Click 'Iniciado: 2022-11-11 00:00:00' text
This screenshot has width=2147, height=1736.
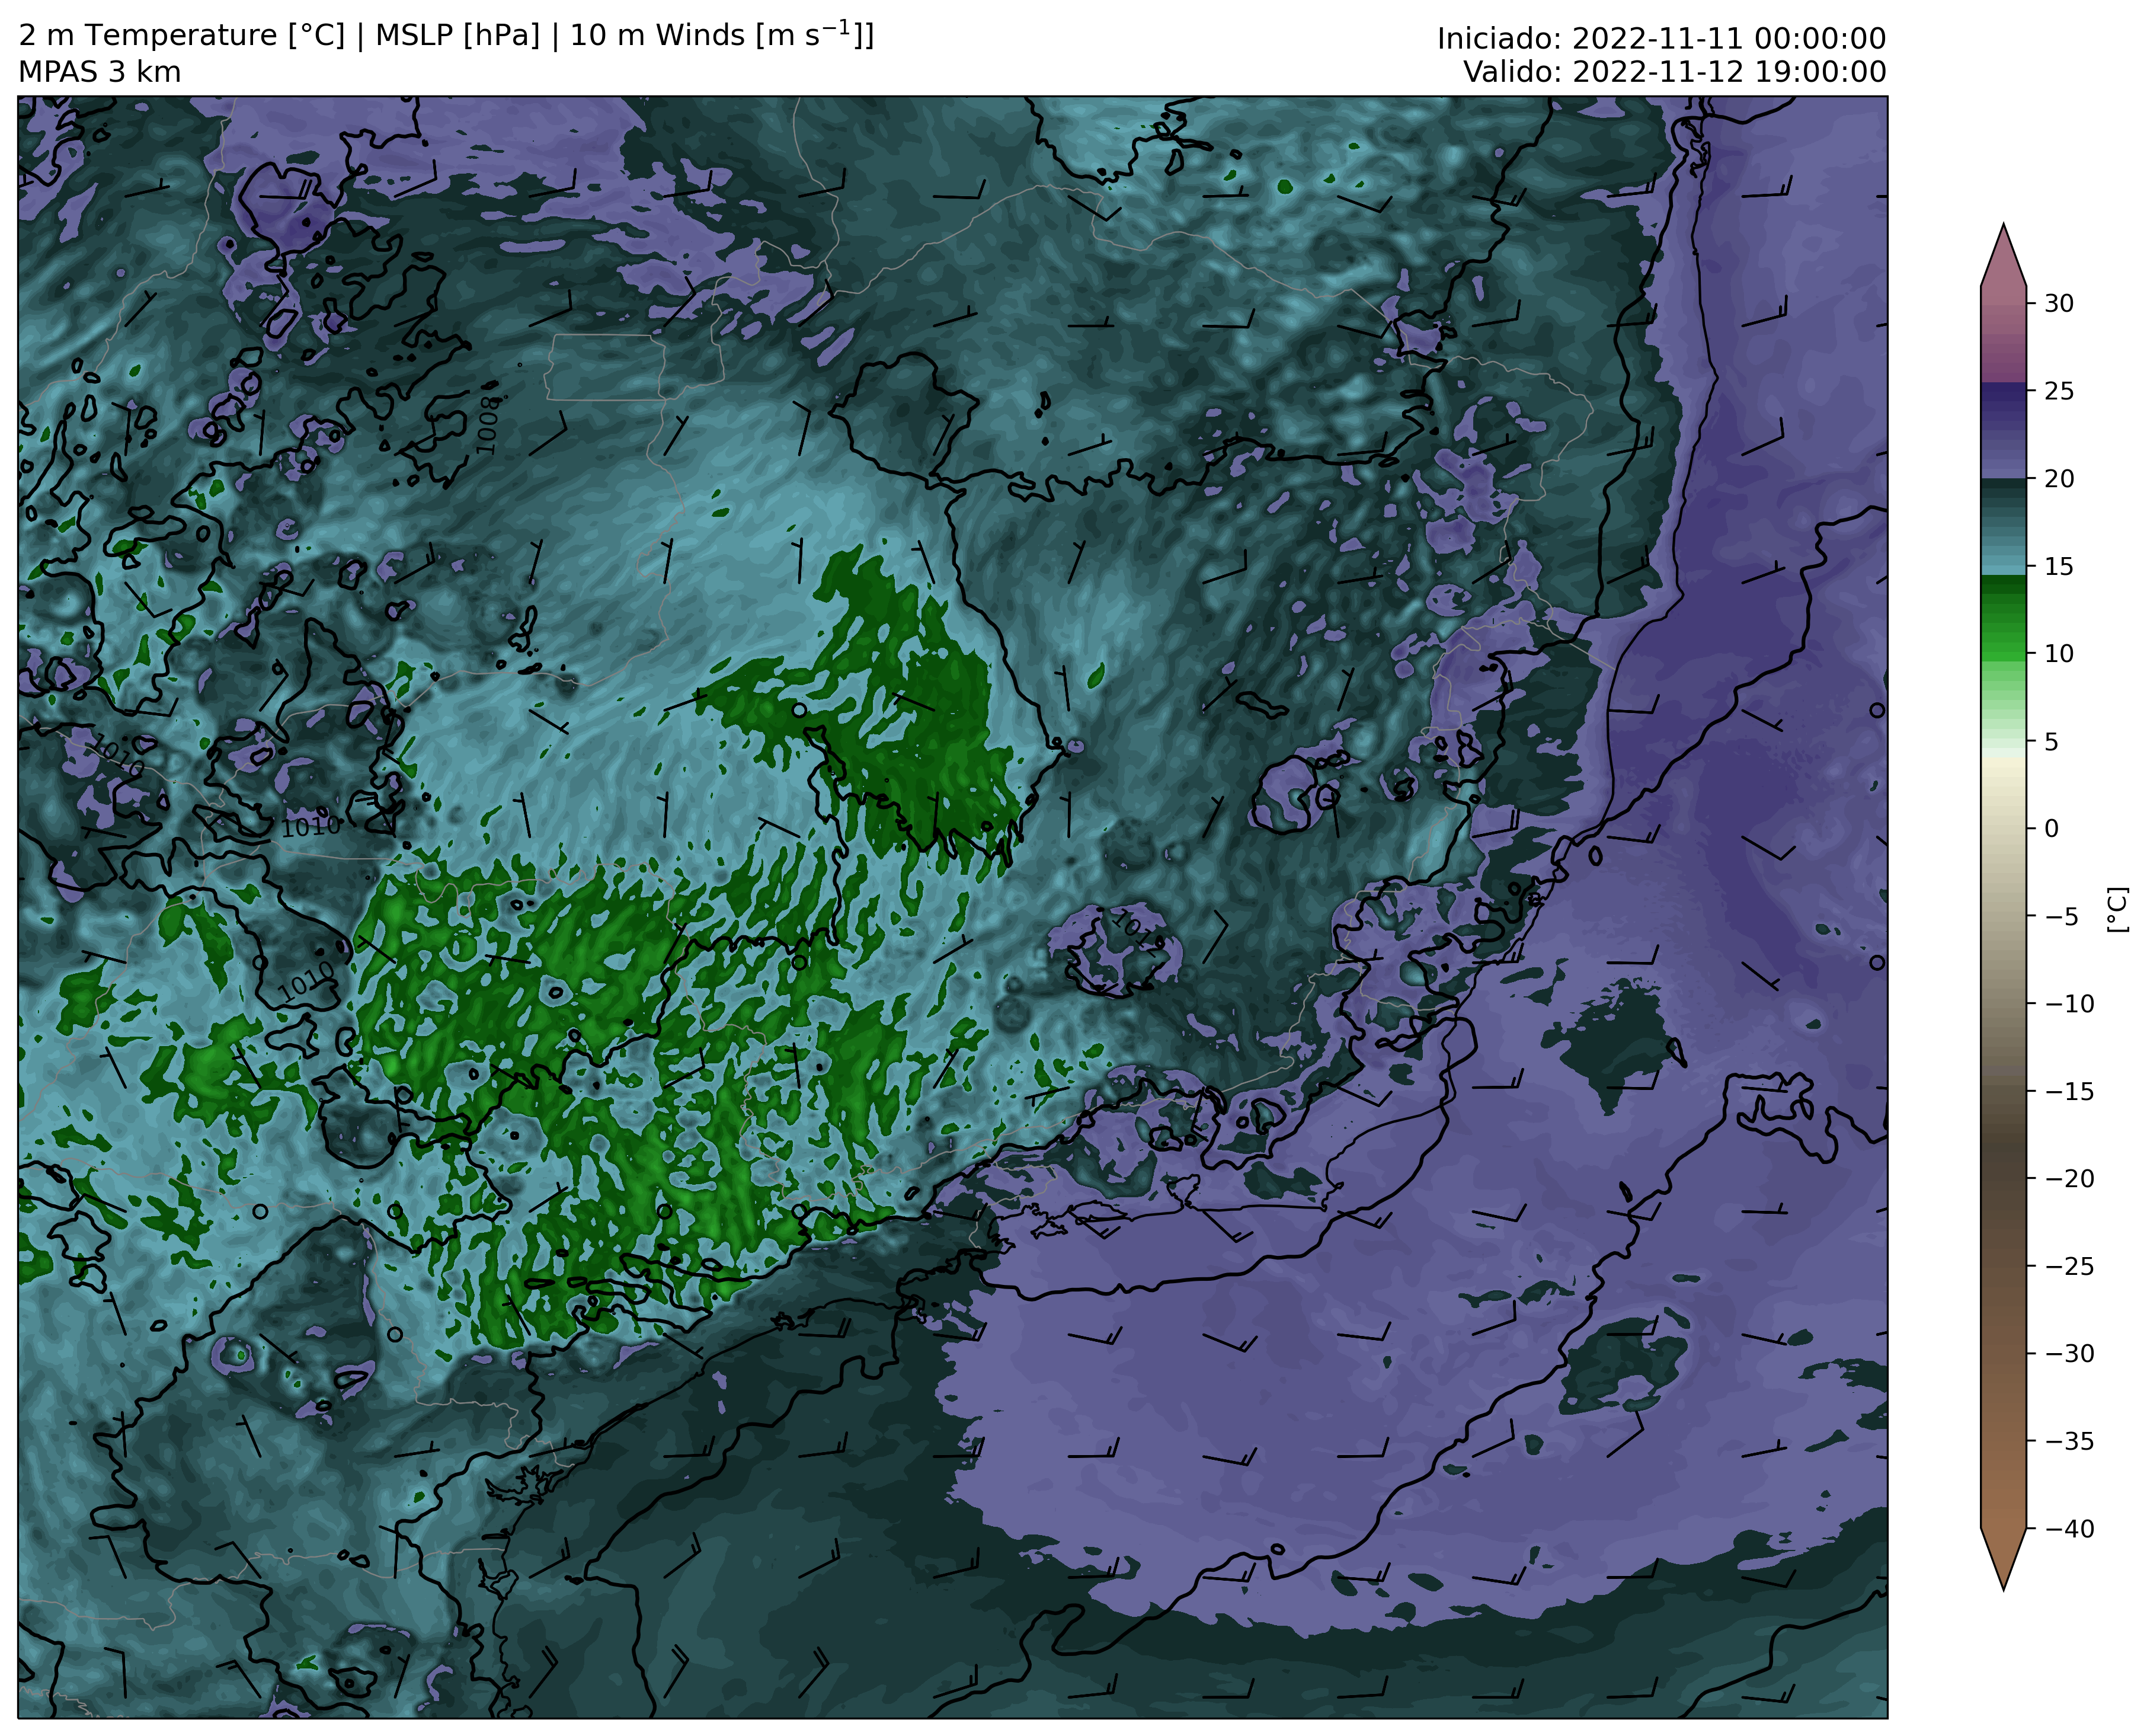[1661, 39]
